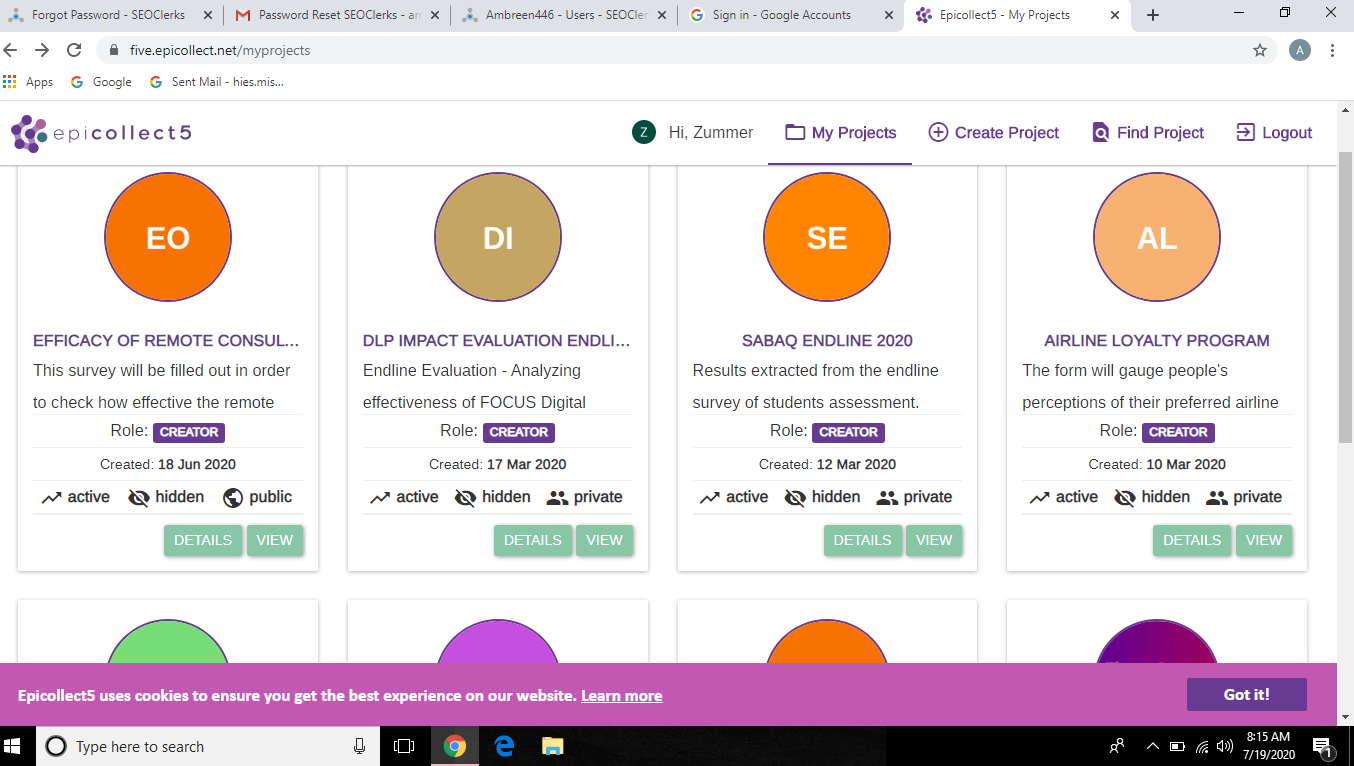Click the Logout arrow icon
The height and width of the screenshot is (766, 1354).
(x=1245, y=133)
